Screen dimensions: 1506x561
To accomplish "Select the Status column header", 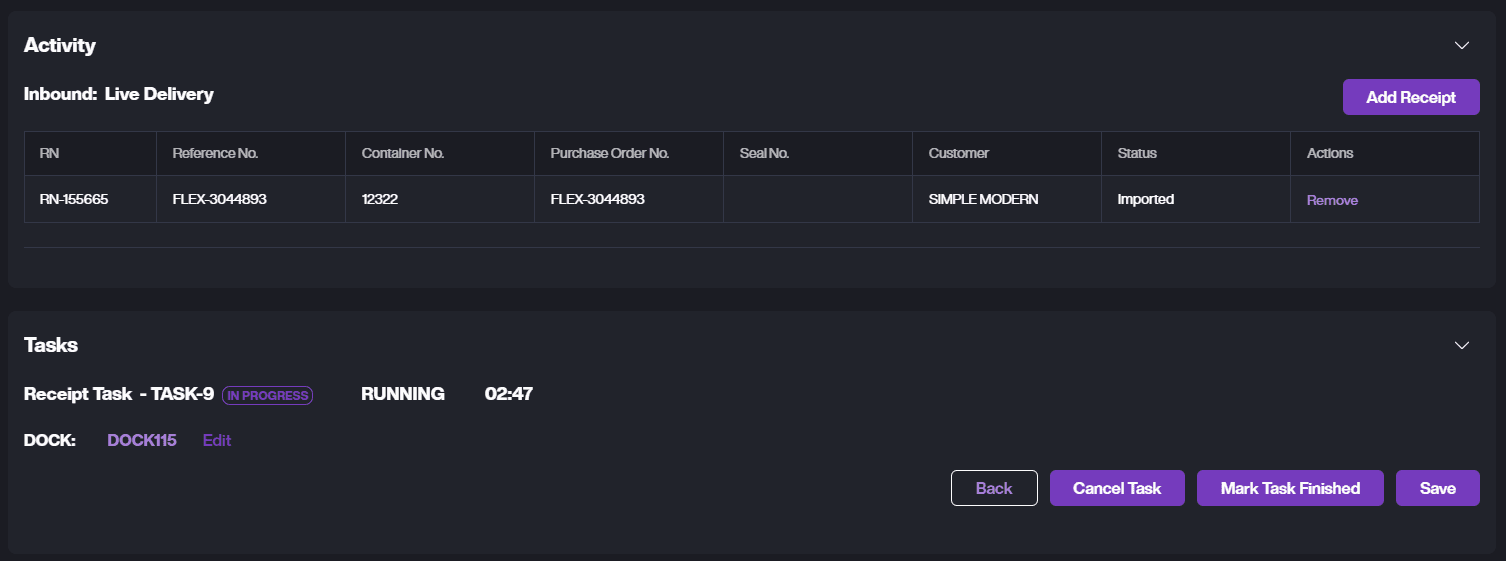I will pyautogui.click(x=1137, y=153).
